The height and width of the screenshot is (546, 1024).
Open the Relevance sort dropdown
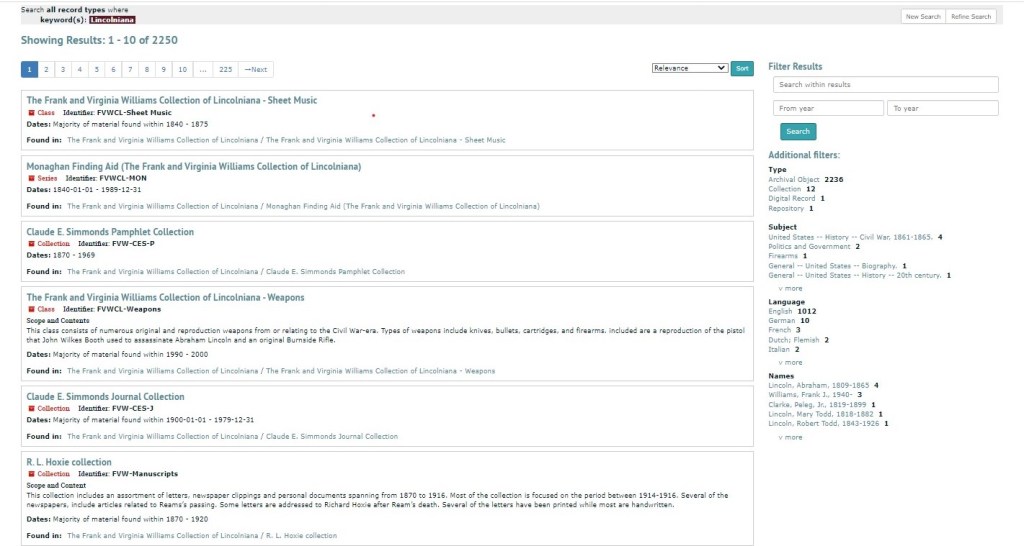coord(689,68)
